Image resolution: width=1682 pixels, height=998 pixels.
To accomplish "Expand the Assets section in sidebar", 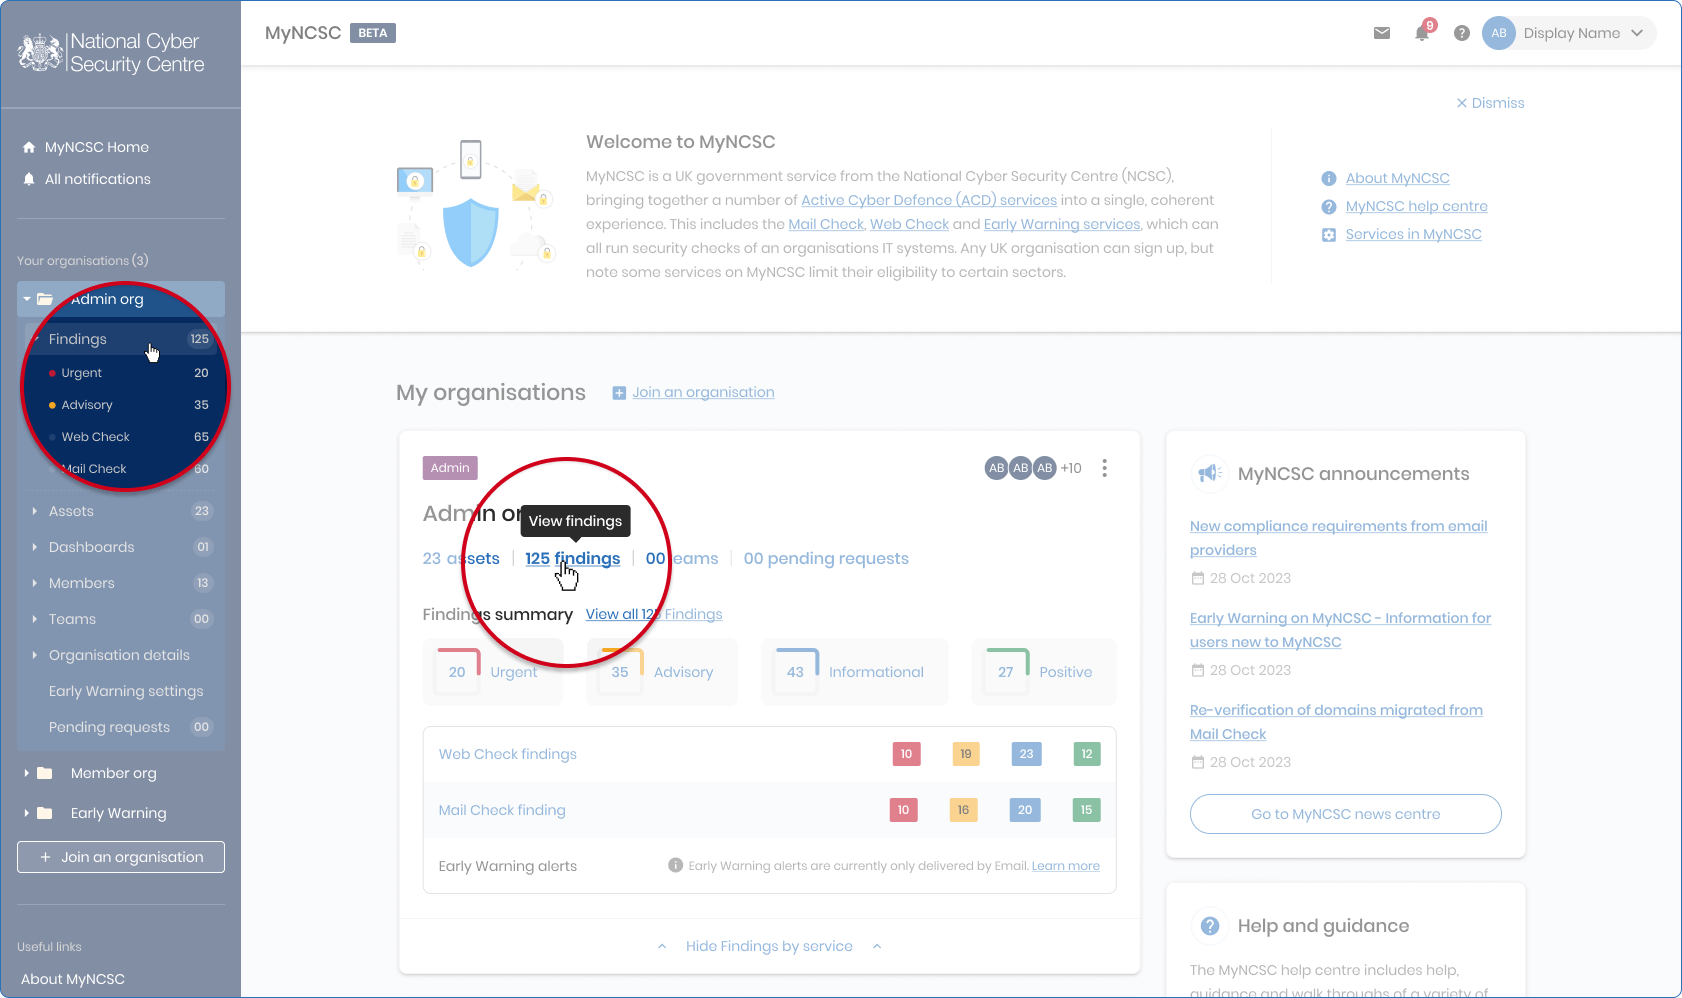I will 34,511.
